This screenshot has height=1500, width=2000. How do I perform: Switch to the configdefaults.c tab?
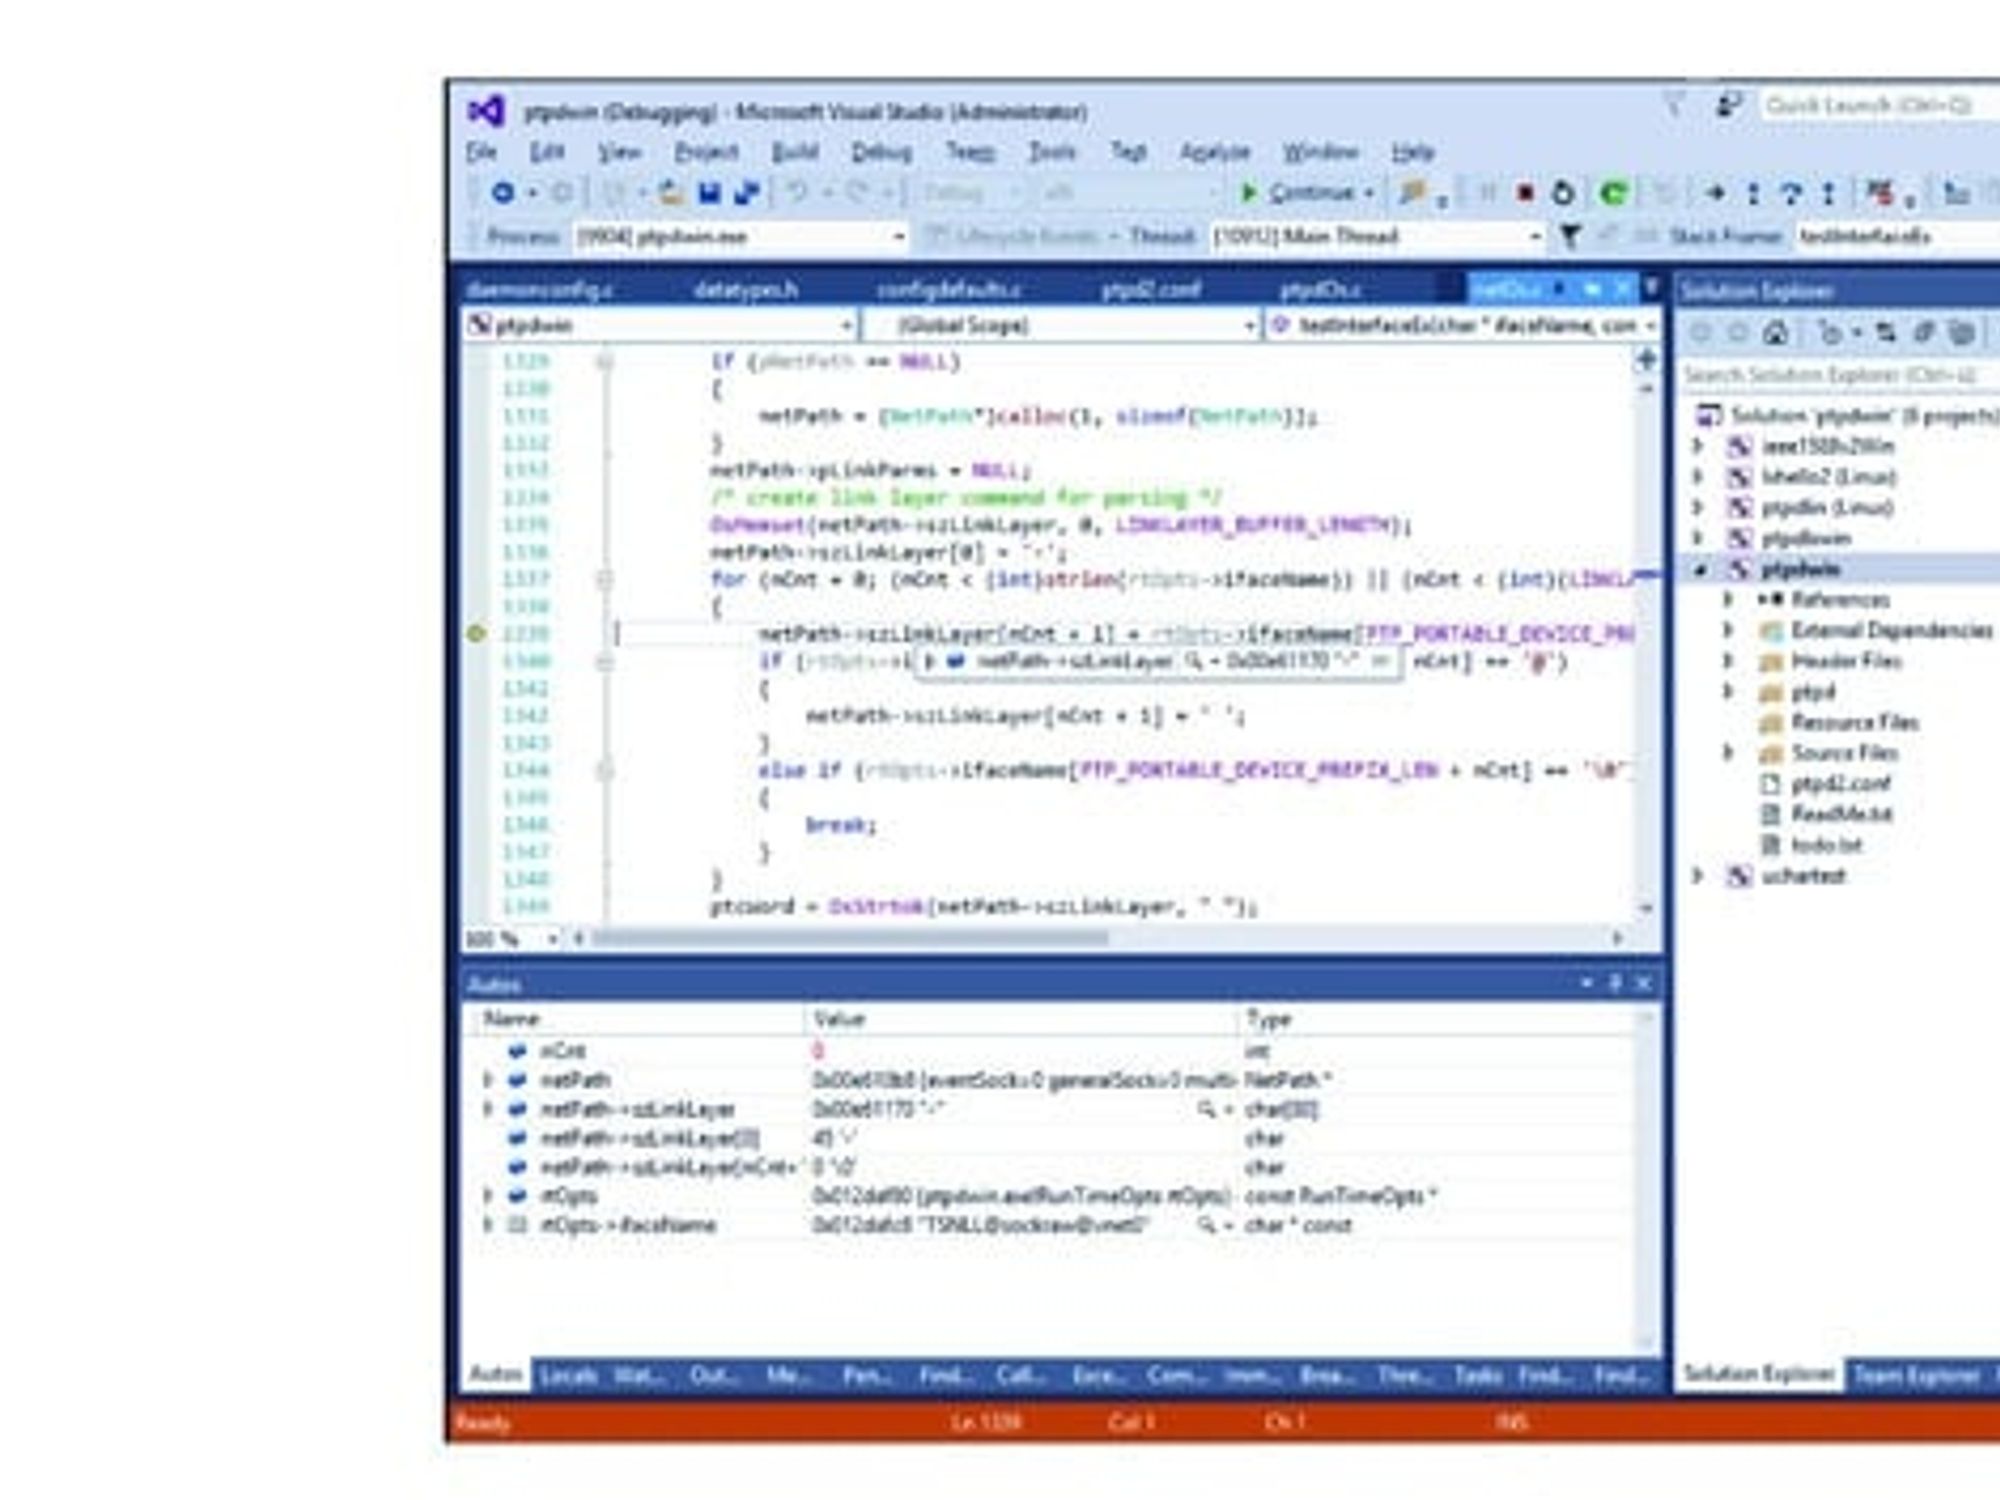coord(949,290)
